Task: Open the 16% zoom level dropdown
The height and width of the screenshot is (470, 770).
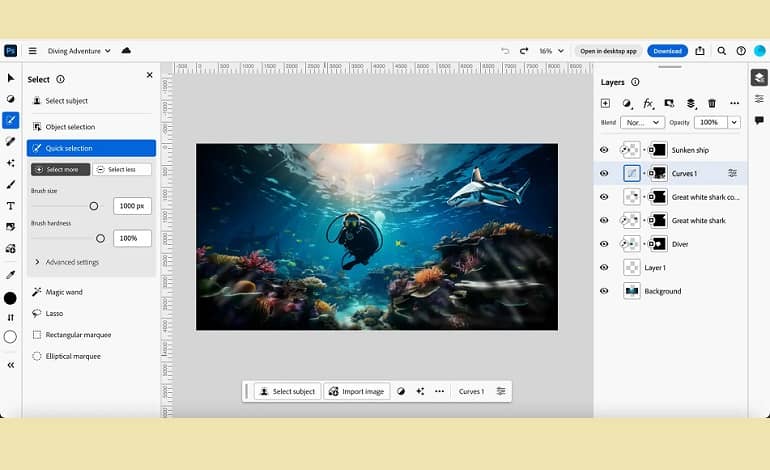Action: click(x=551, y=51)
